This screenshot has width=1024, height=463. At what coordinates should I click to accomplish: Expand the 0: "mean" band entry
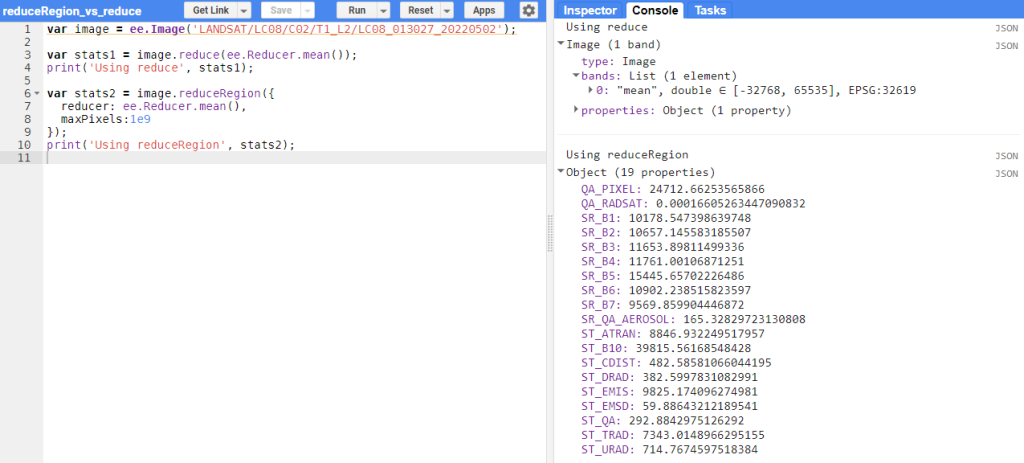pyautogui.click(x=591, y=91)
